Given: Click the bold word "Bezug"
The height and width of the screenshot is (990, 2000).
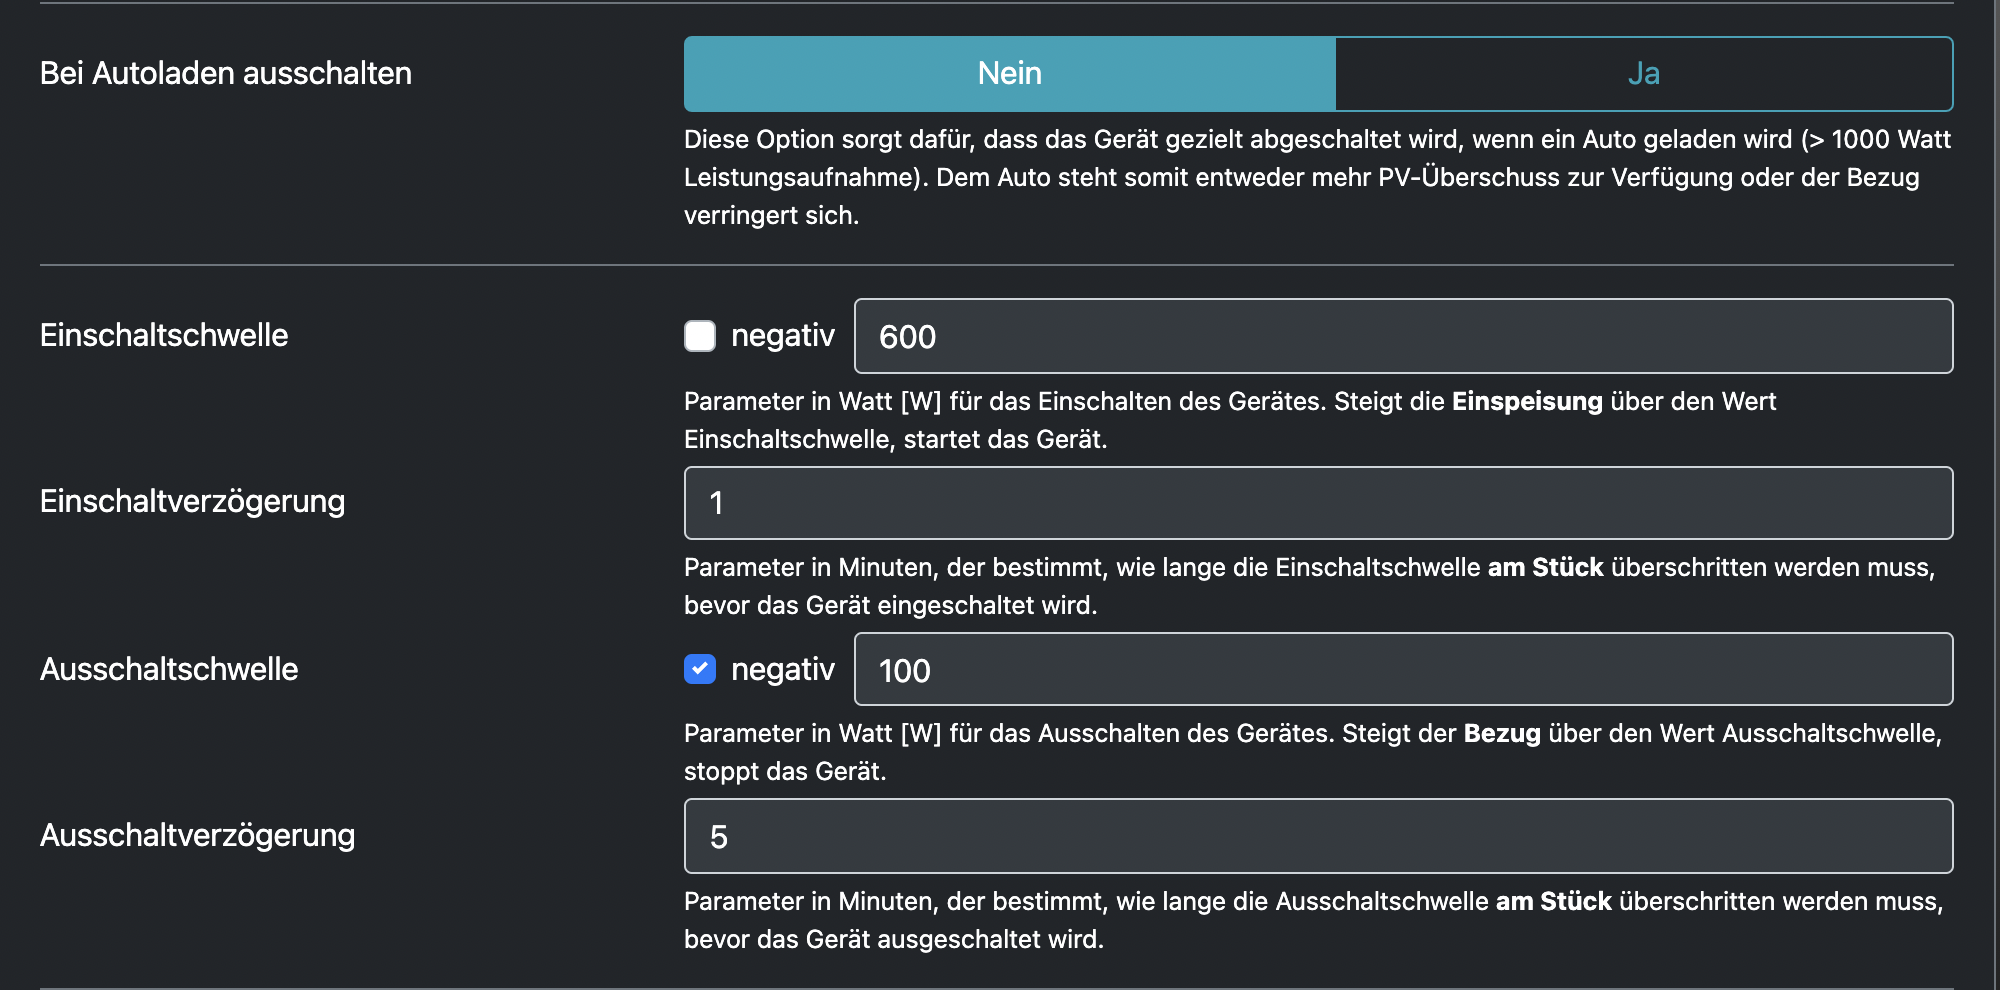Looking at the screenshot, I should 1502,733.
